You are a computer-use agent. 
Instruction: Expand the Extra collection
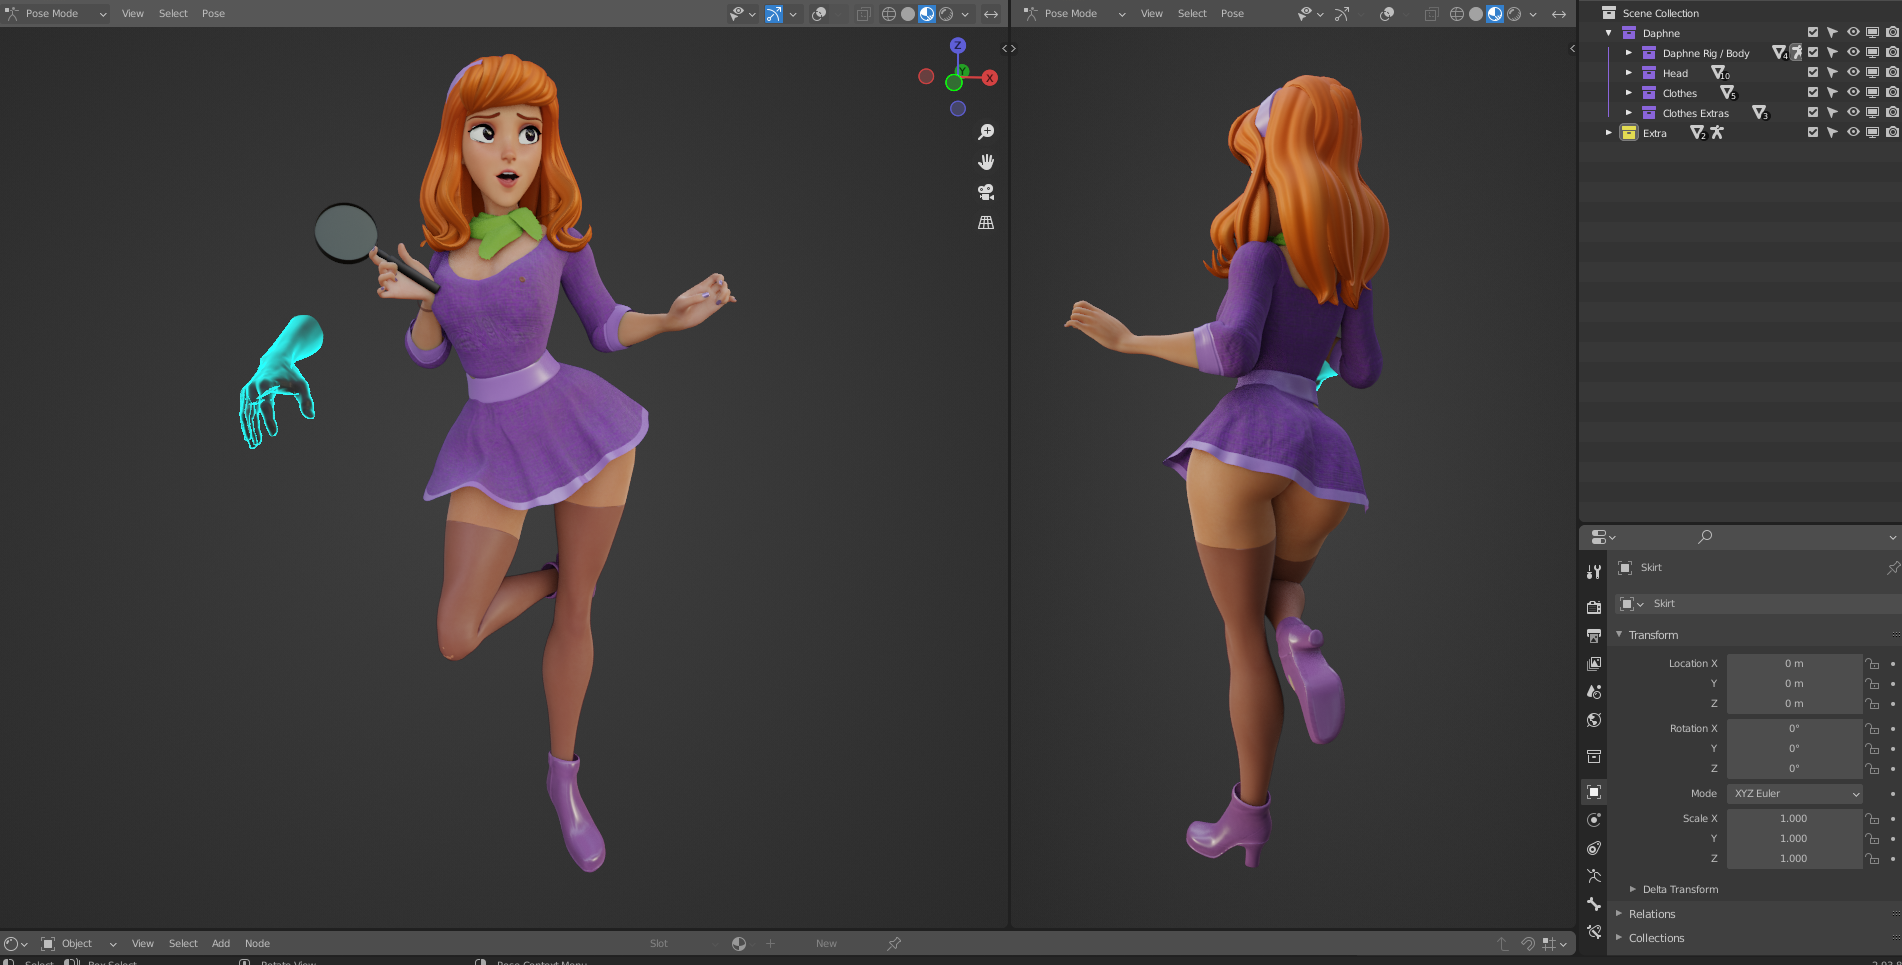coord(1608,133)
